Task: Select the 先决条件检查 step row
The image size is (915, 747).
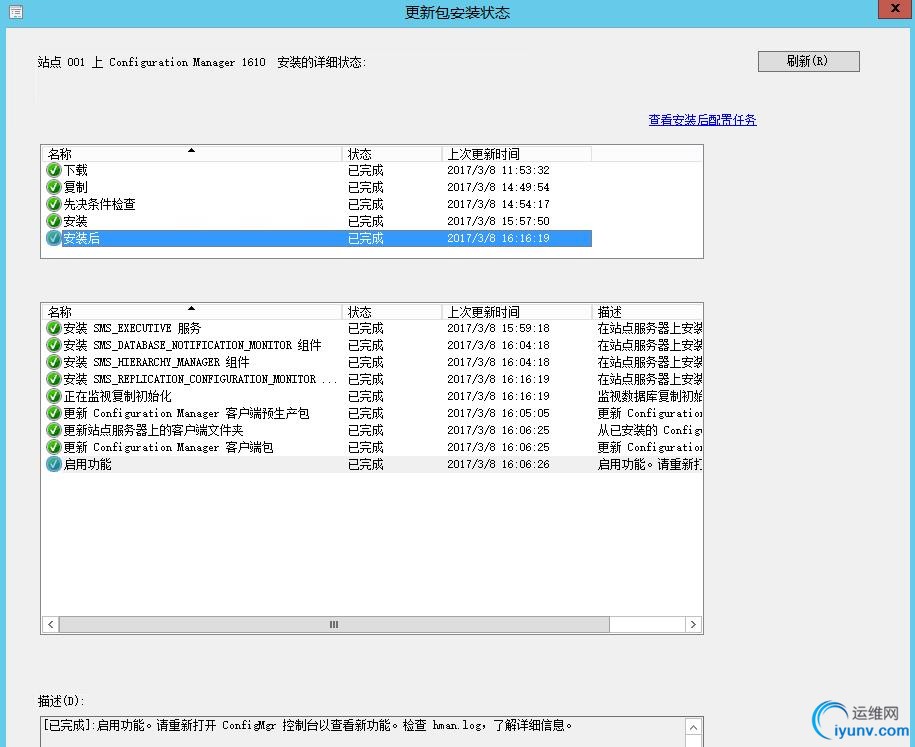Action: (x=318, y=204)
